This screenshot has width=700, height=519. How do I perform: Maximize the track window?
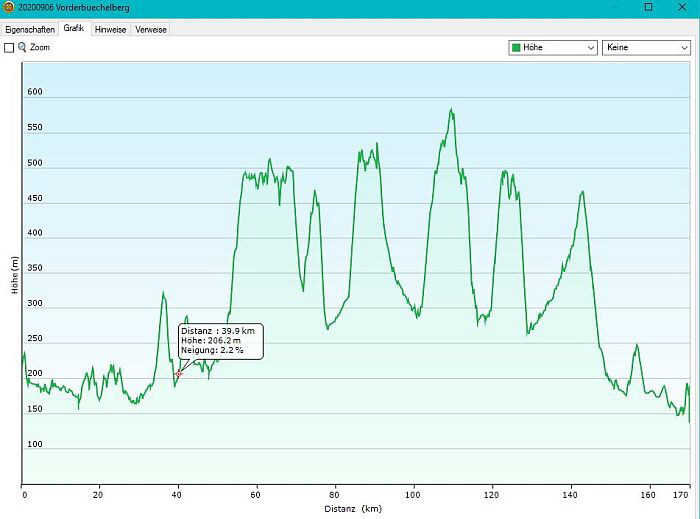648,7
